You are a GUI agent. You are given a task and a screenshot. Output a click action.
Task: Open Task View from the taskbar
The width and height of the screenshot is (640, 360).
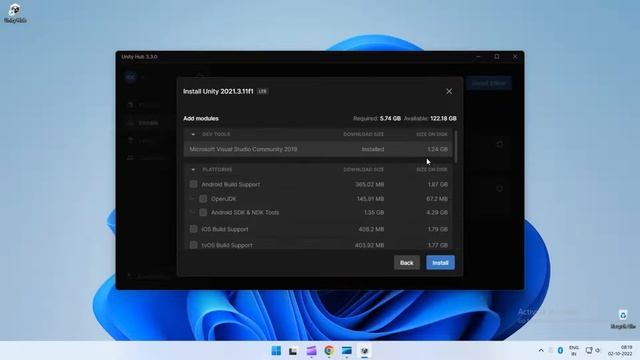[293, 351]
